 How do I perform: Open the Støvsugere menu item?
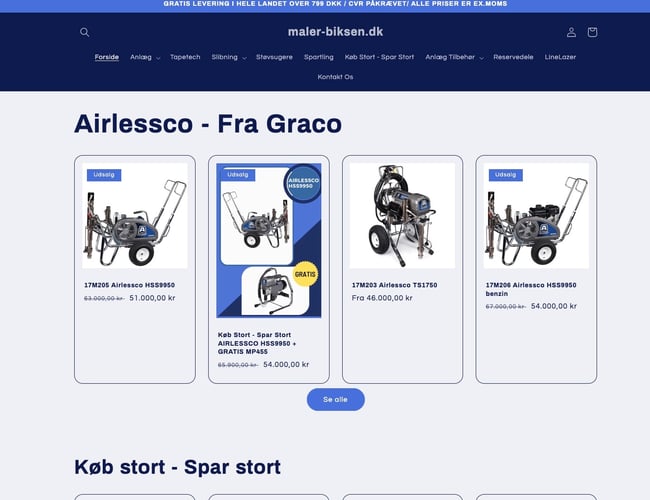point(274,57)
